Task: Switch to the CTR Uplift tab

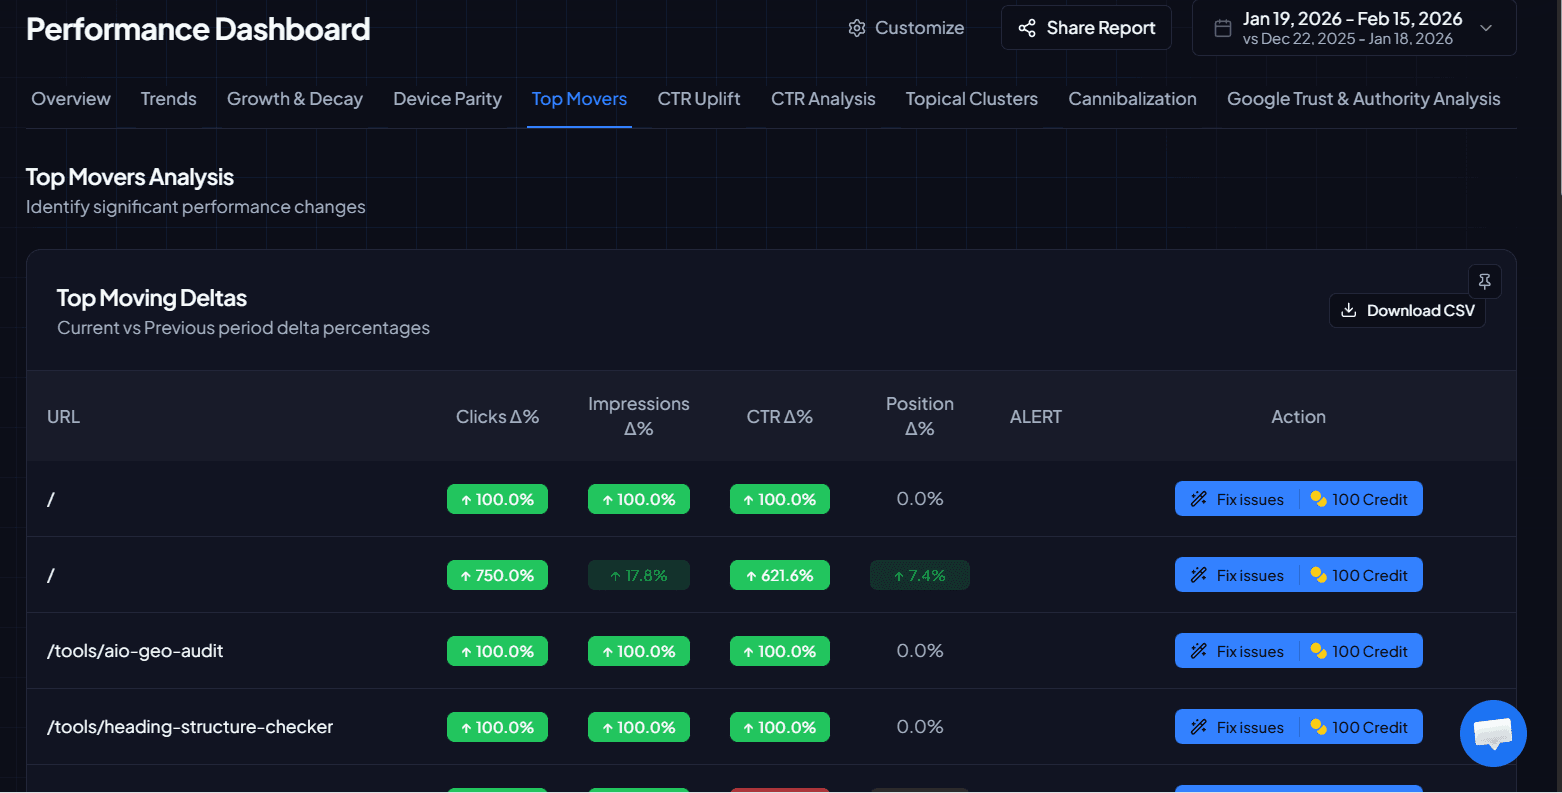Action: point(698,99)
